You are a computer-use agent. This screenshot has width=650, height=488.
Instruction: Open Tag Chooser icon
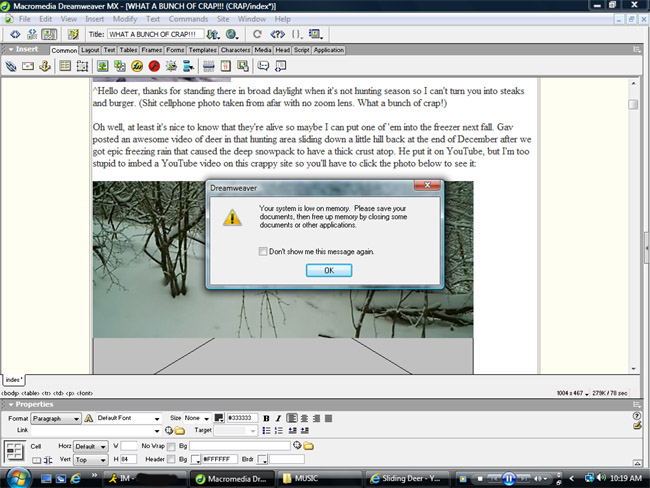point(281,66)
